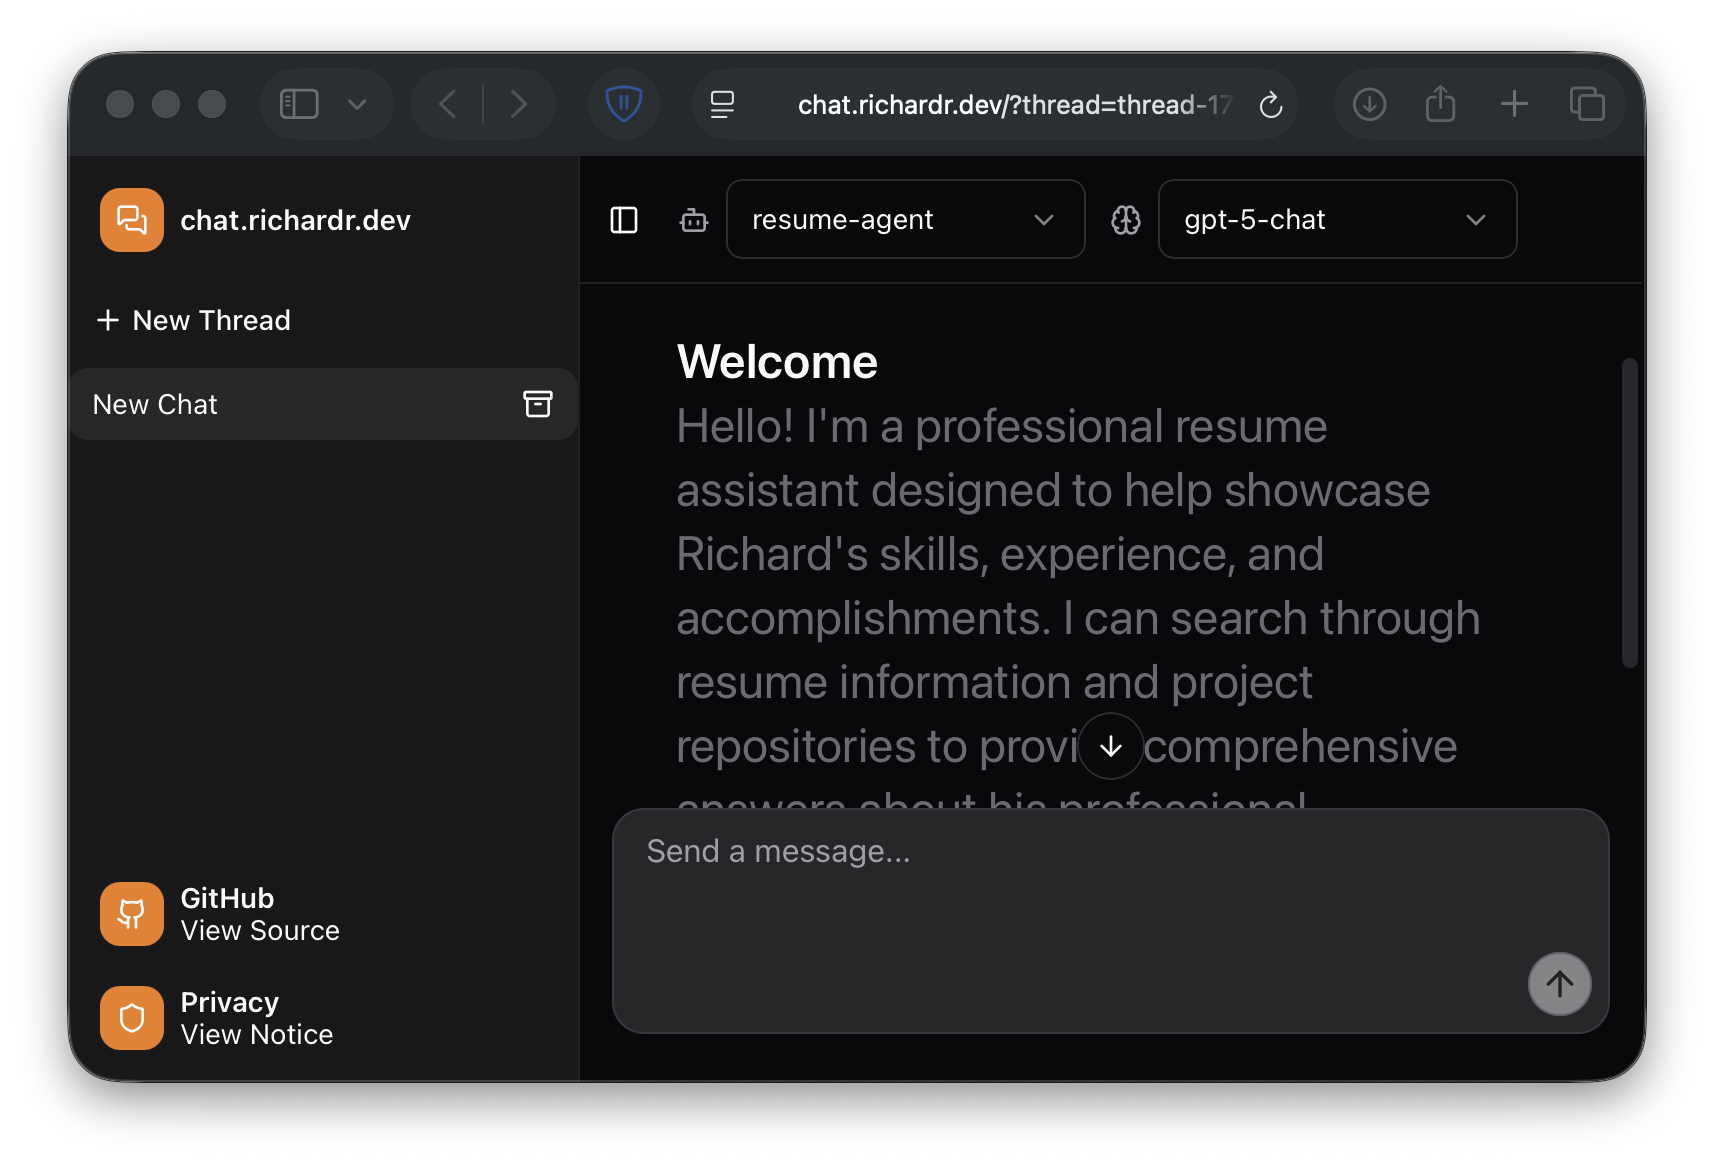The image size is (1714, 1166).
Task: Reload the page
Action: 1270,105
